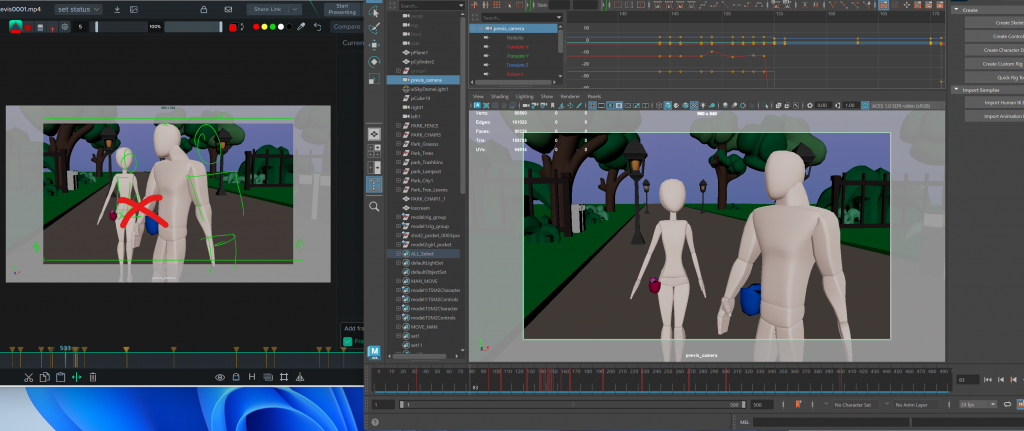
Task: Click the delete trash icon below timeline
Action: [x=93, y=377]
